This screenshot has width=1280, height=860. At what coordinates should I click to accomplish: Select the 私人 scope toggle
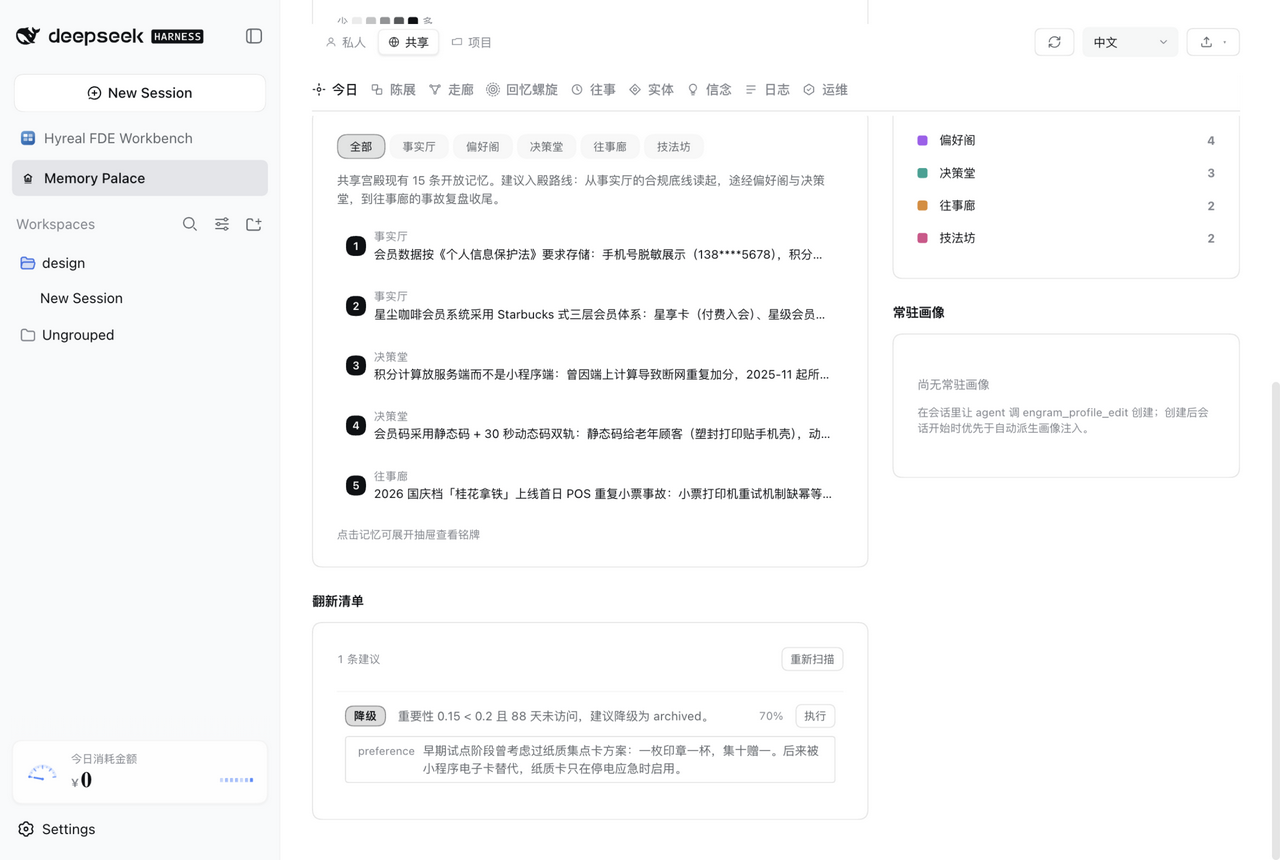click(x=346, y=42)
